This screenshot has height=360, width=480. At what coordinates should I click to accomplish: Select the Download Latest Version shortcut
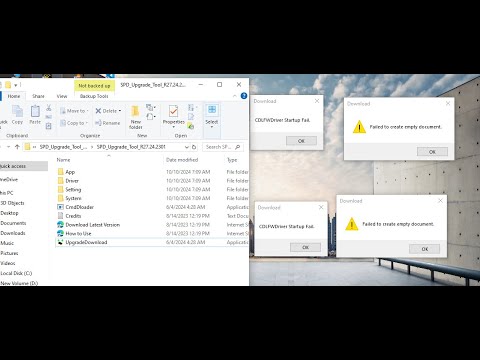88,225
